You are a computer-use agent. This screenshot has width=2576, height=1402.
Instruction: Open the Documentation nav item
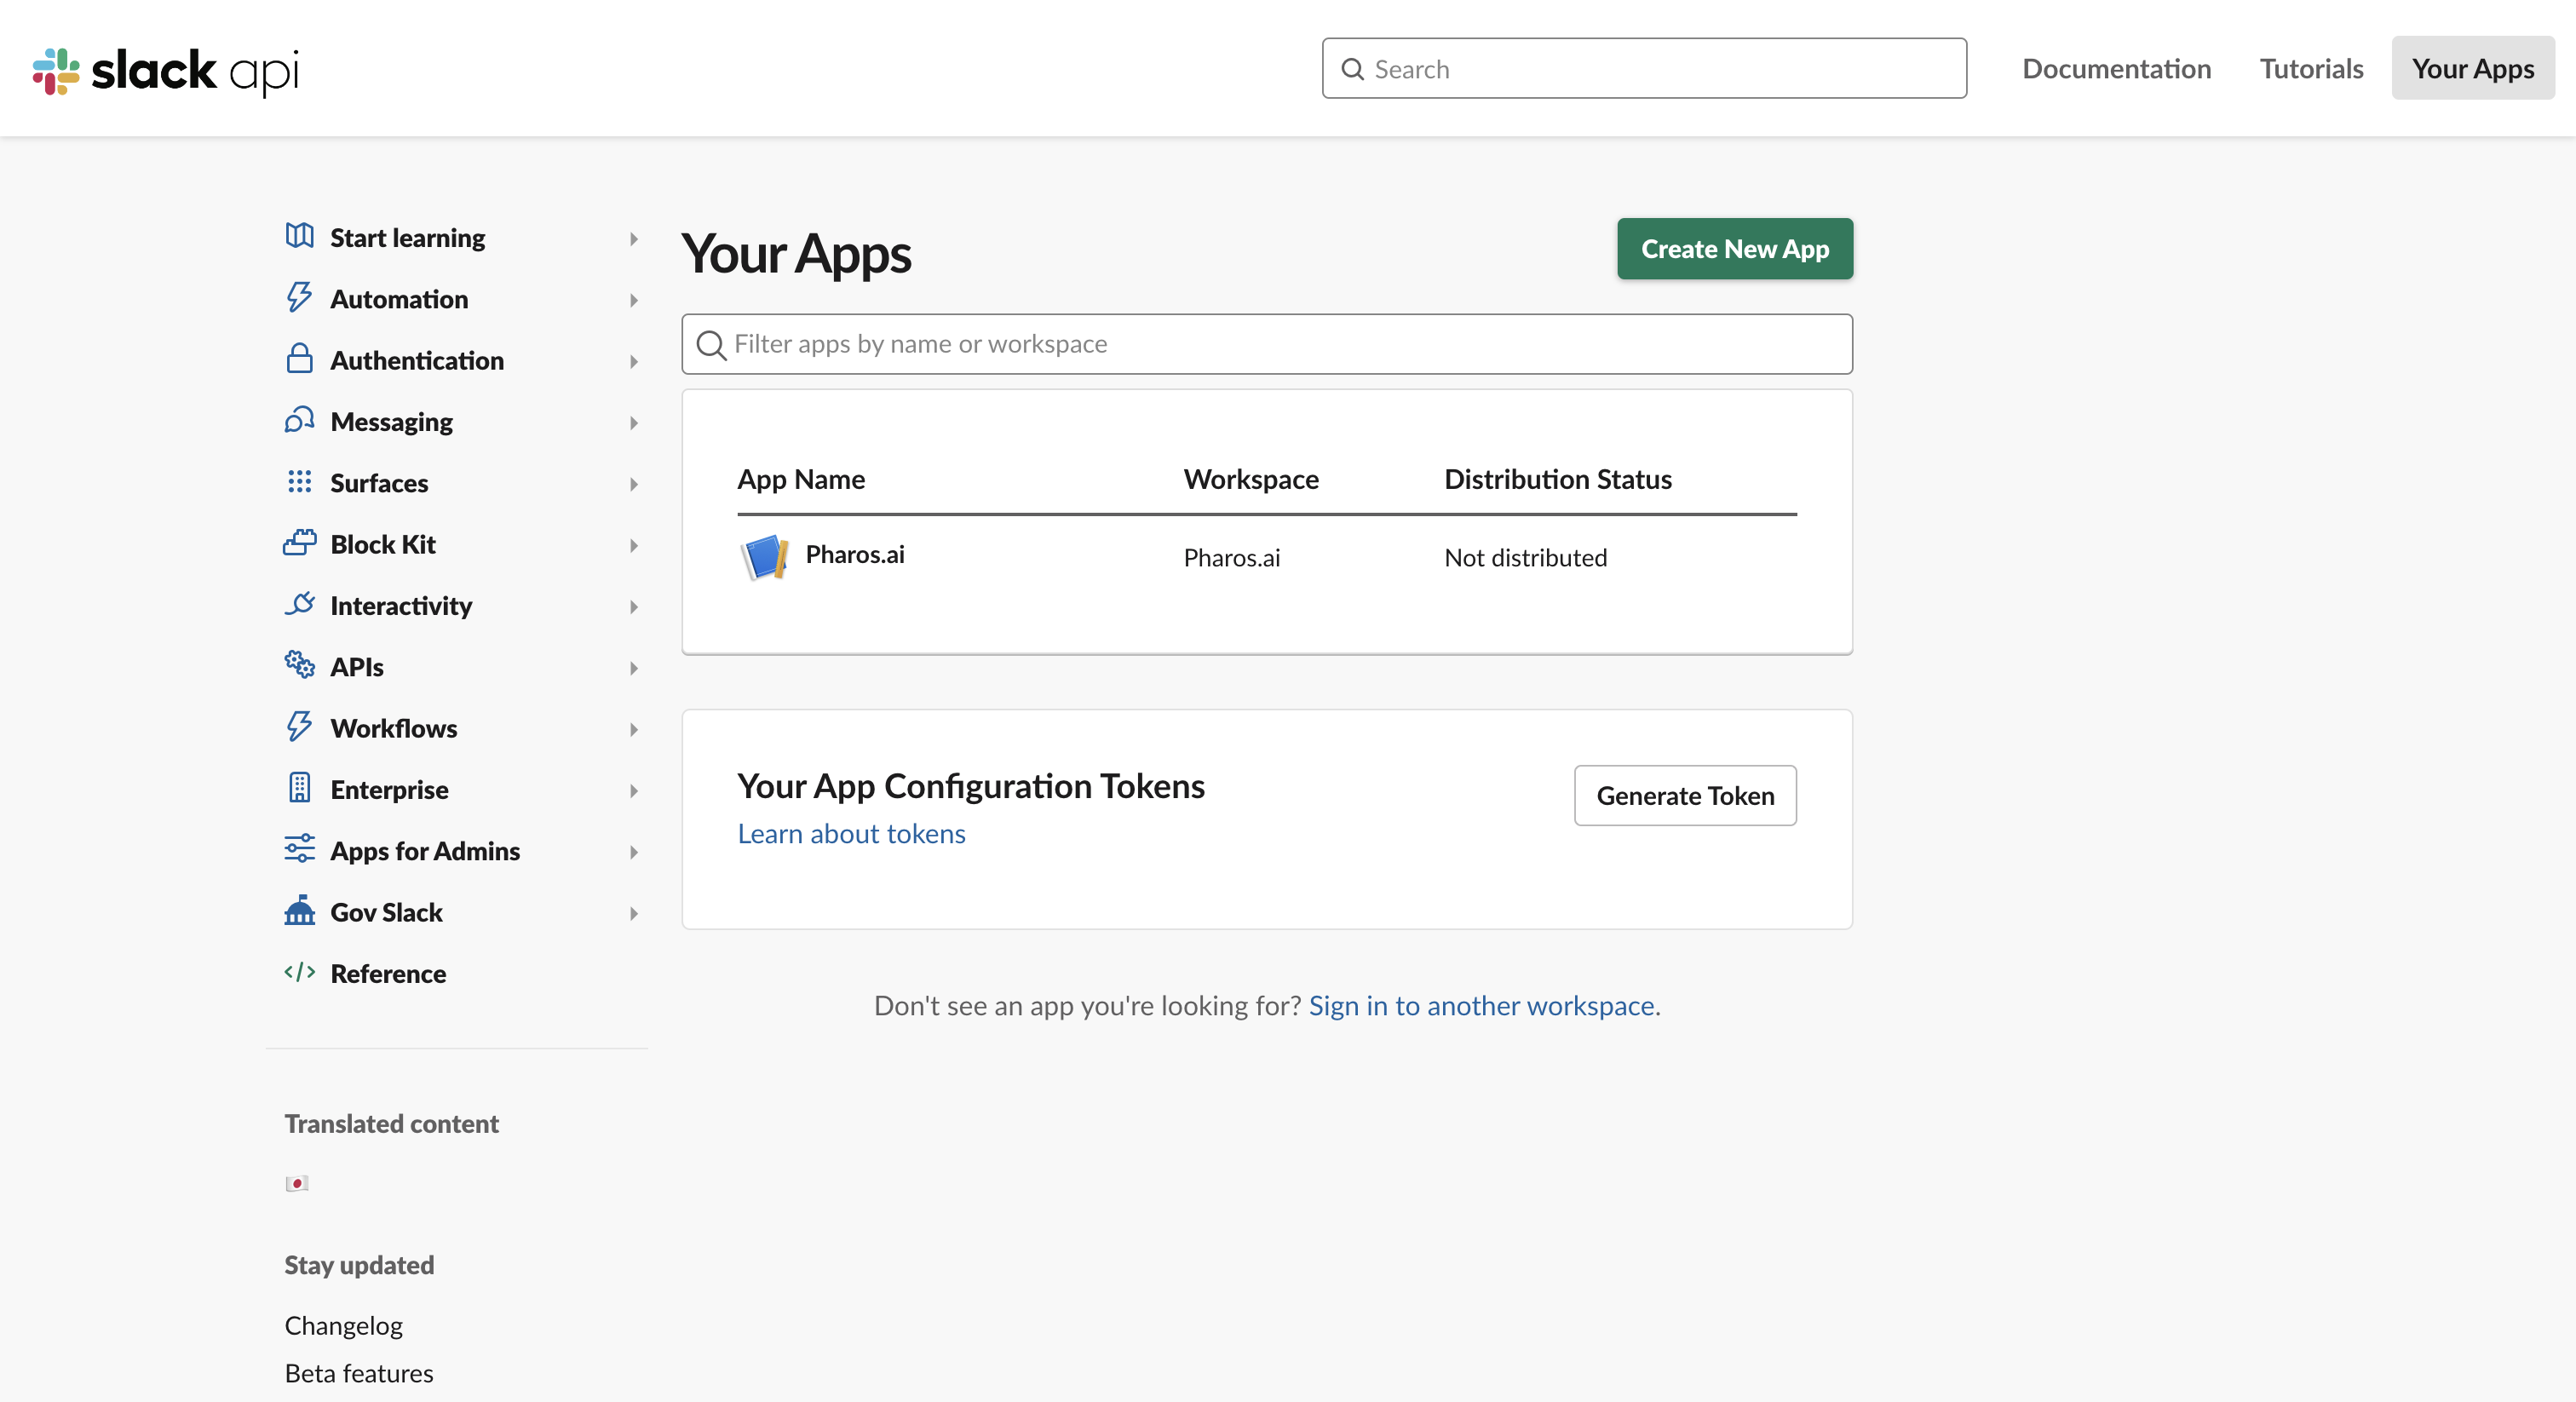pyautogui.click(x=2116, y=68)
